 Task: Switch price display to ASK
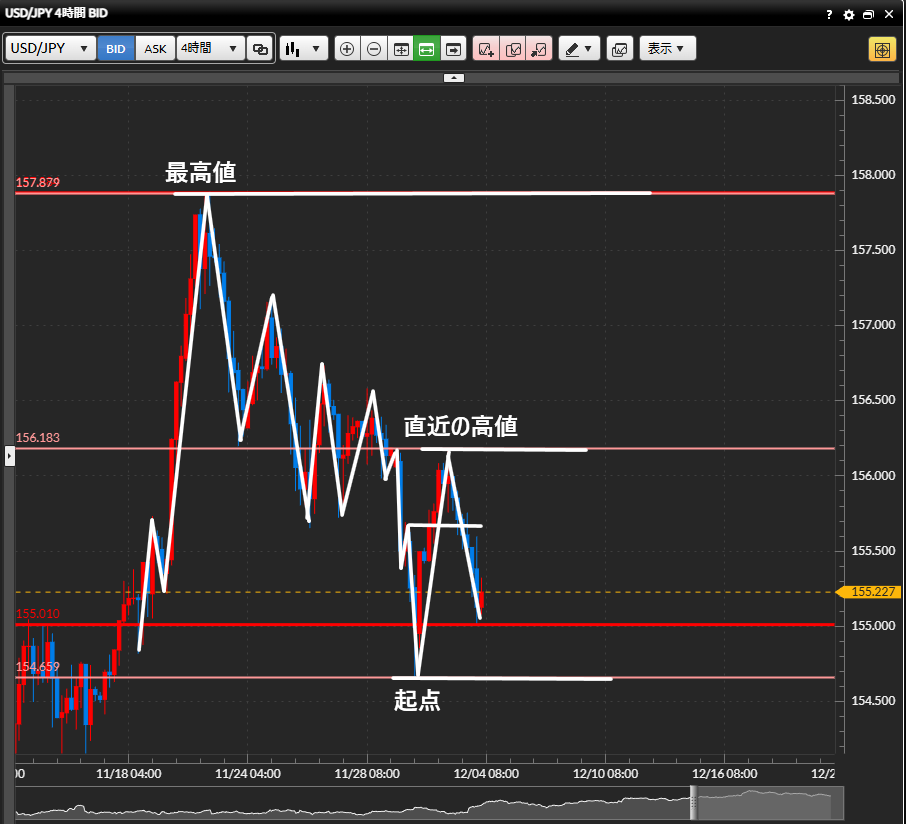point(155,48)
